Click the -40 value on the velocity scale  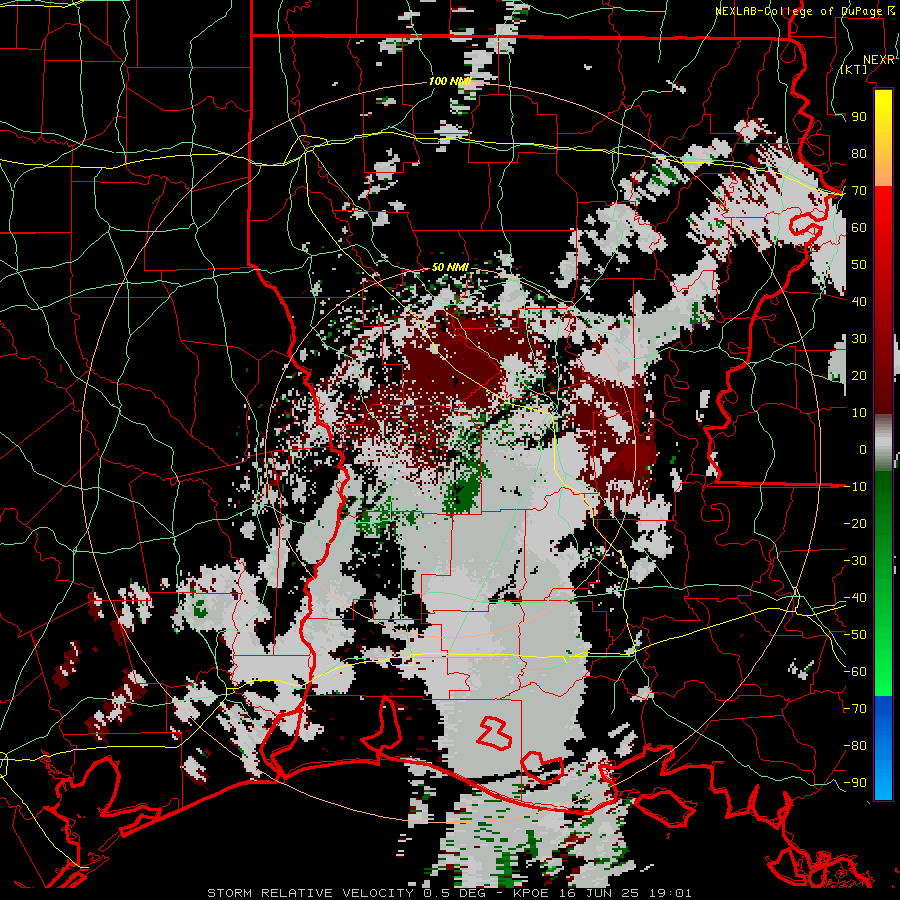pyautogui.click(x=855, y=598)
